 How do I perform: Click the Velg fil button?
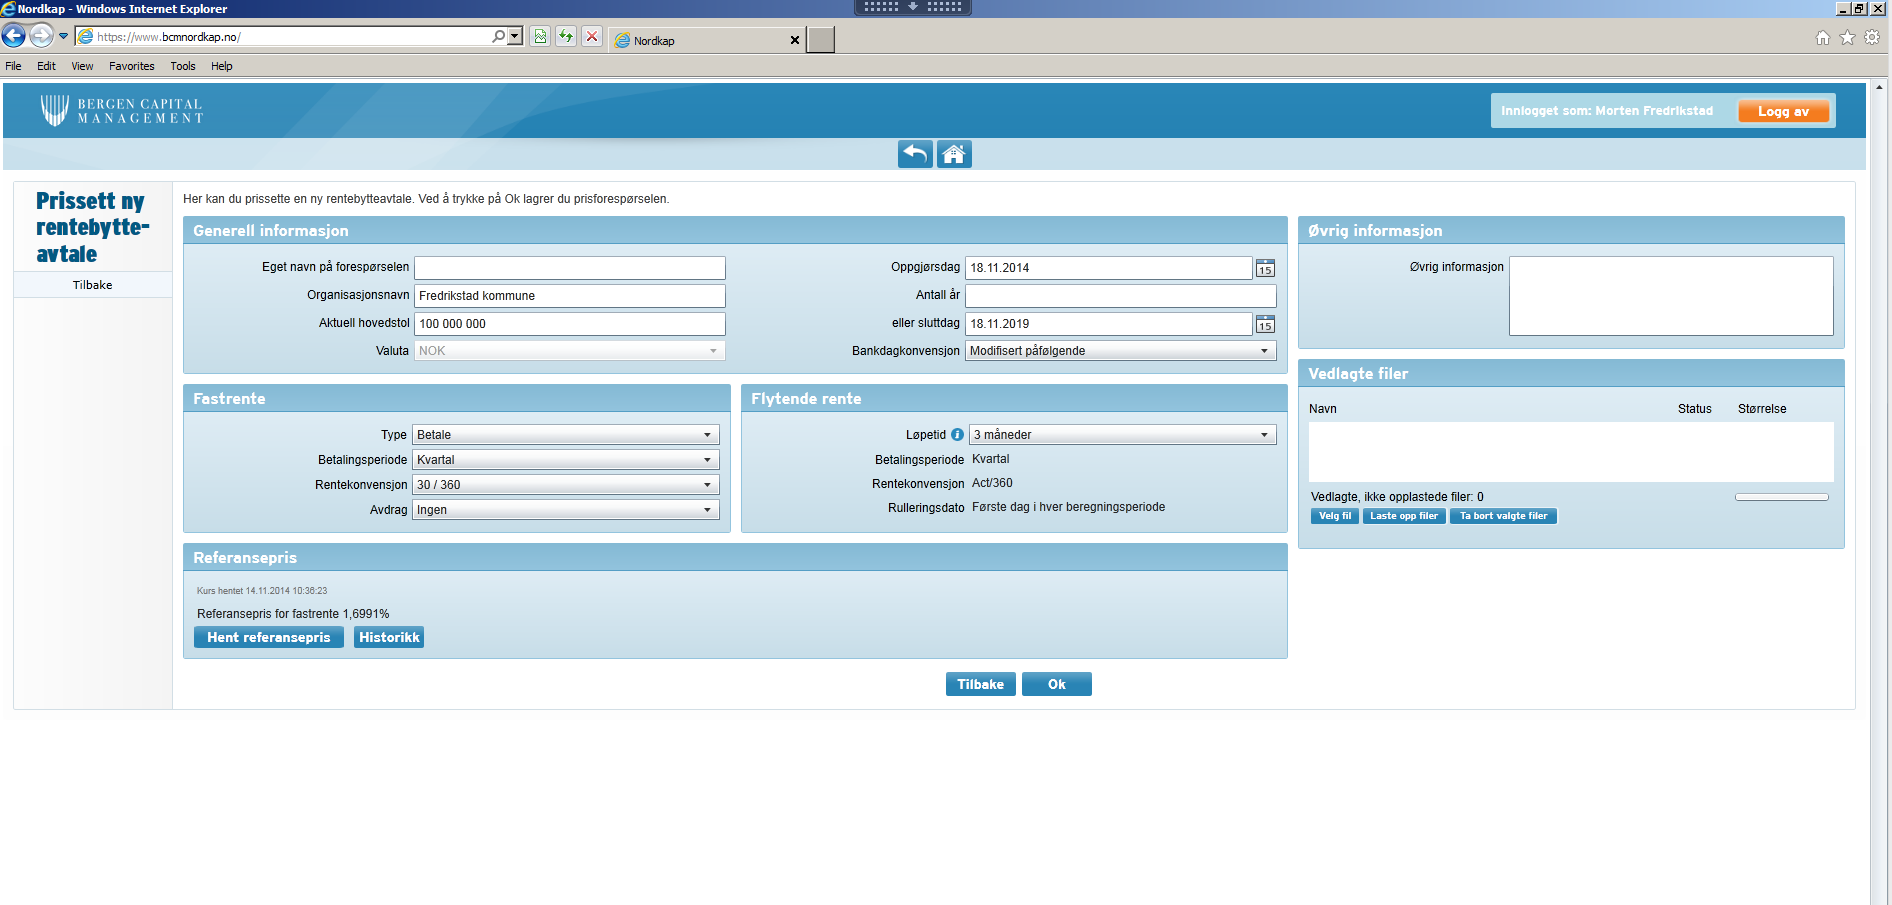[x=1334, y=516]
